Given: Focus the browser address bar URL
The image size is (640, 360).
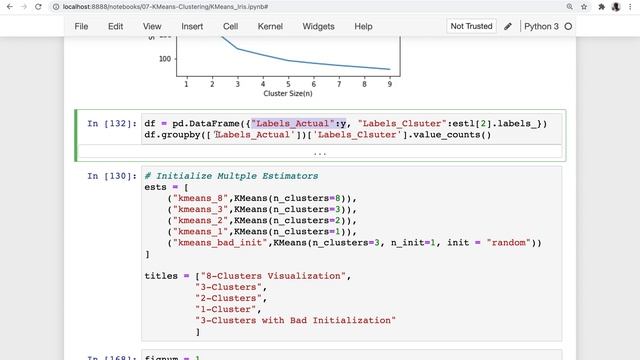Looking at the screenshot, I should (165, 7).
